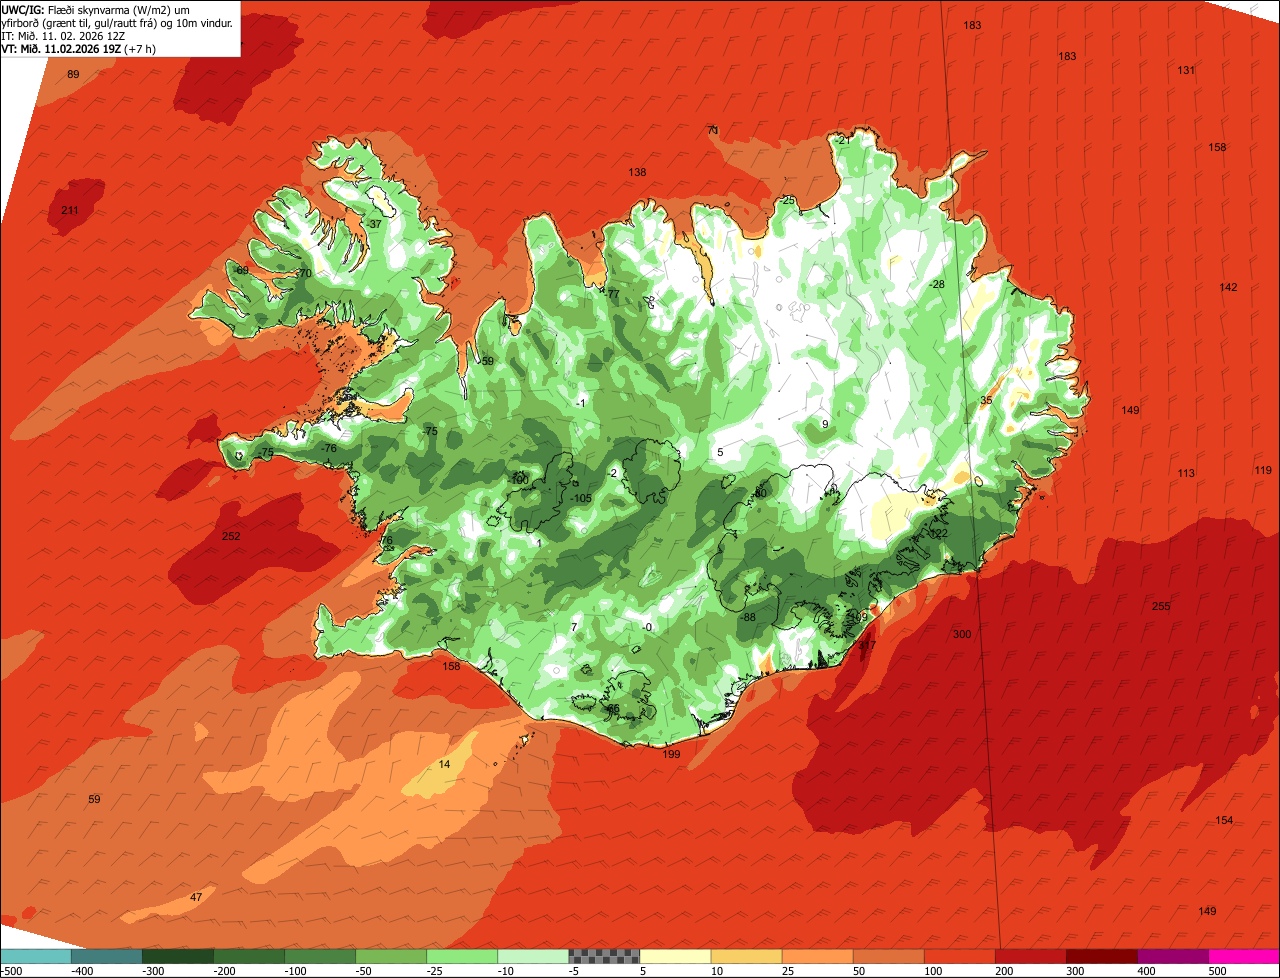Screen dimensions: 1280x978
Task: Click the map value 89
Action: [73, 75]
